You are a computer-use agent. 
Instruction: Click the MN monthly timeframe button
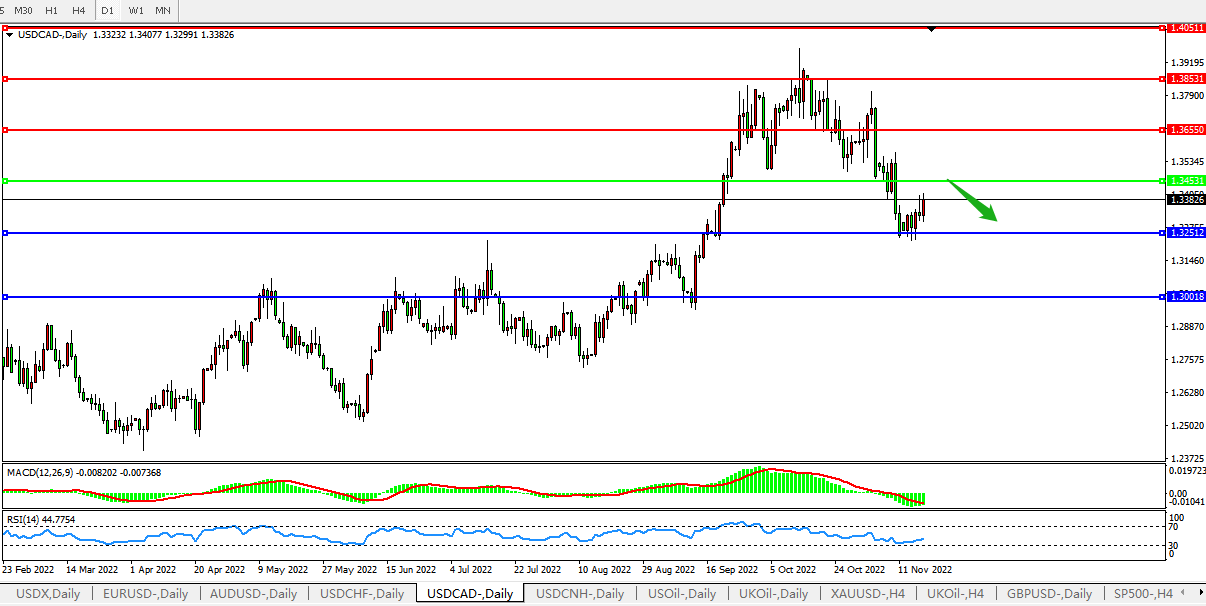pyautogui.click(x=162, y=10)
